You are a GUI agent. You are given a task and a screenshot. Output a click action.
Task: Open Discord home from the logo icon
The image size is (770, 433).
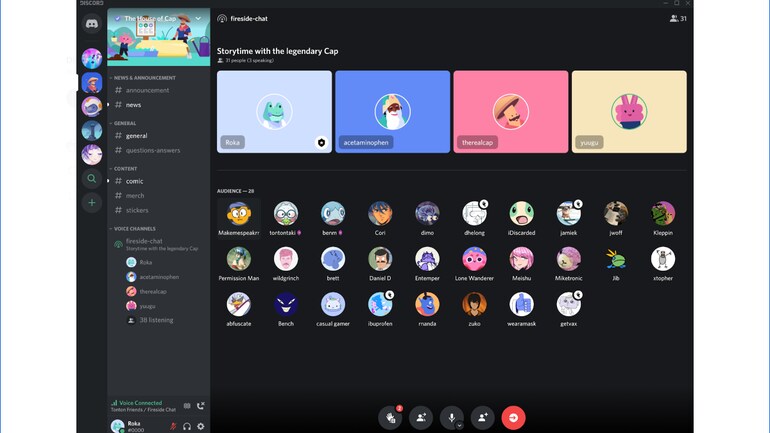coord(92,24)
